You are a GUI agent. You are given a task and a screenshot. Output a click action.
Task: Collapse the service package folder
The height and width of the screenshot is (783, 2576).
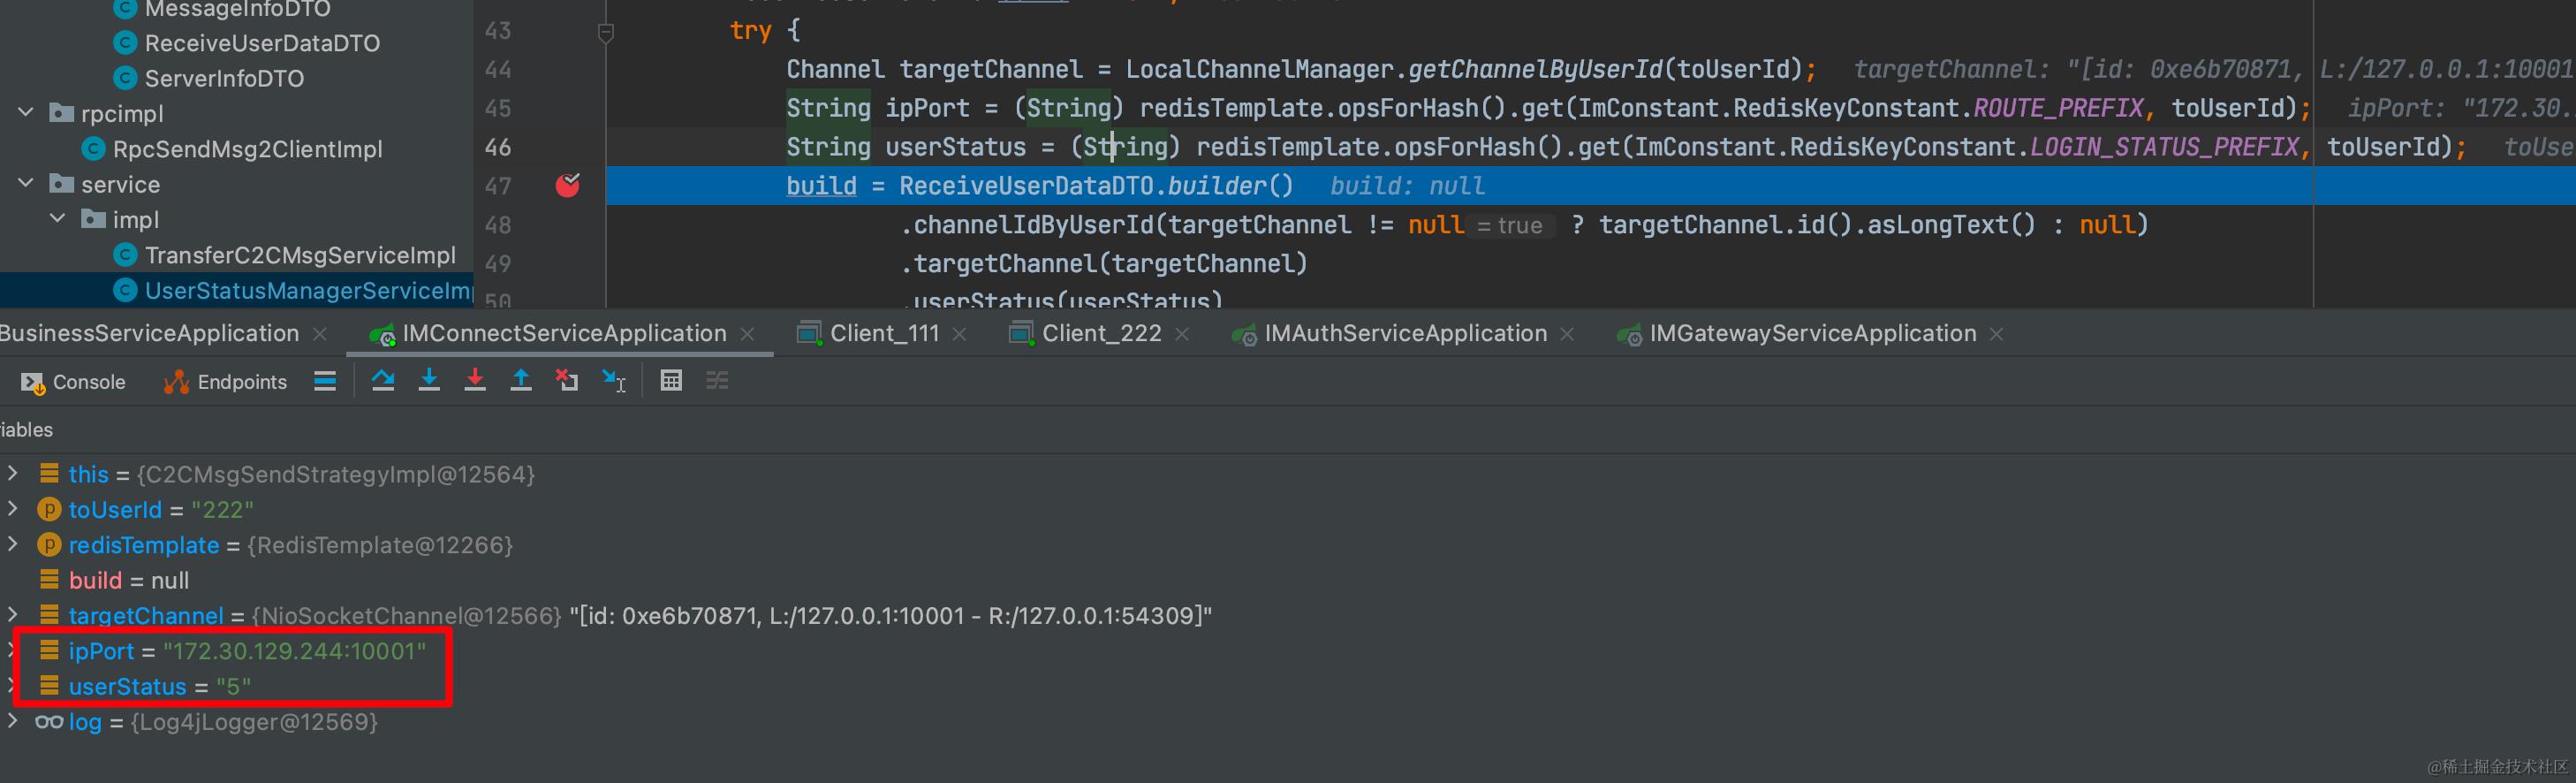(27, 183)
